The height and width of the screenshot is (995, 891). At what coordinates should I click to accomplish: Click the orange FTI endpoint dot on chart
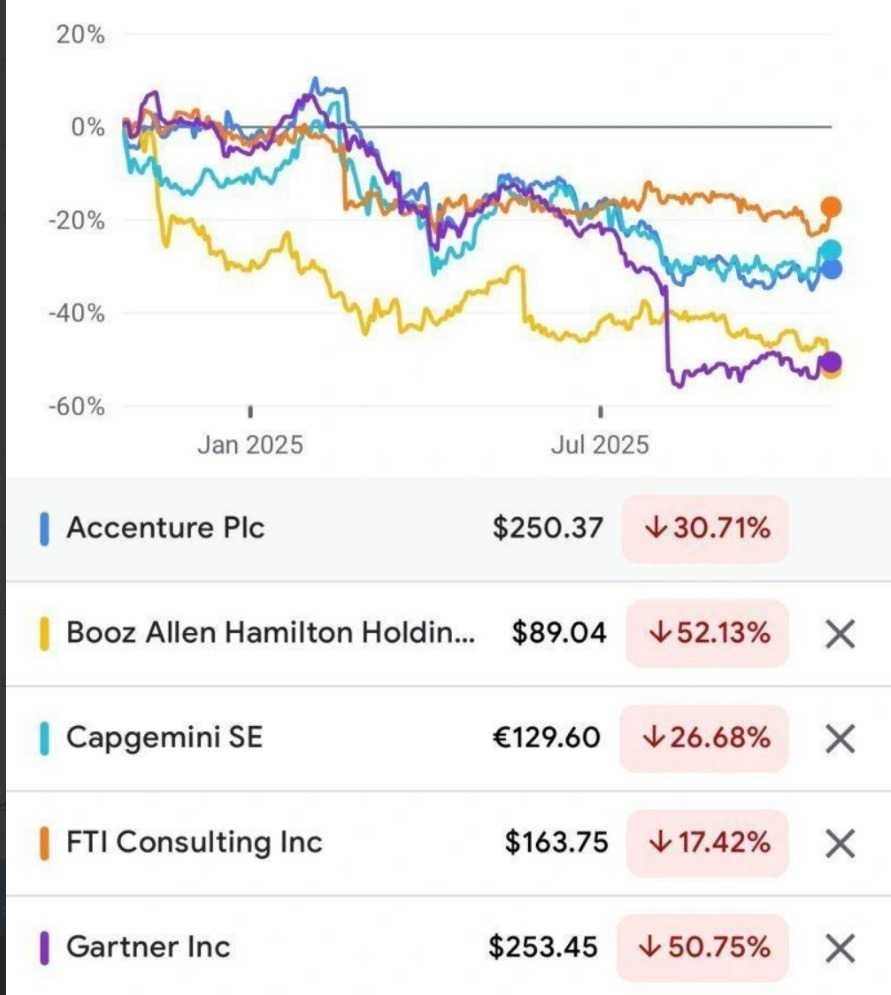click(831, 207)
